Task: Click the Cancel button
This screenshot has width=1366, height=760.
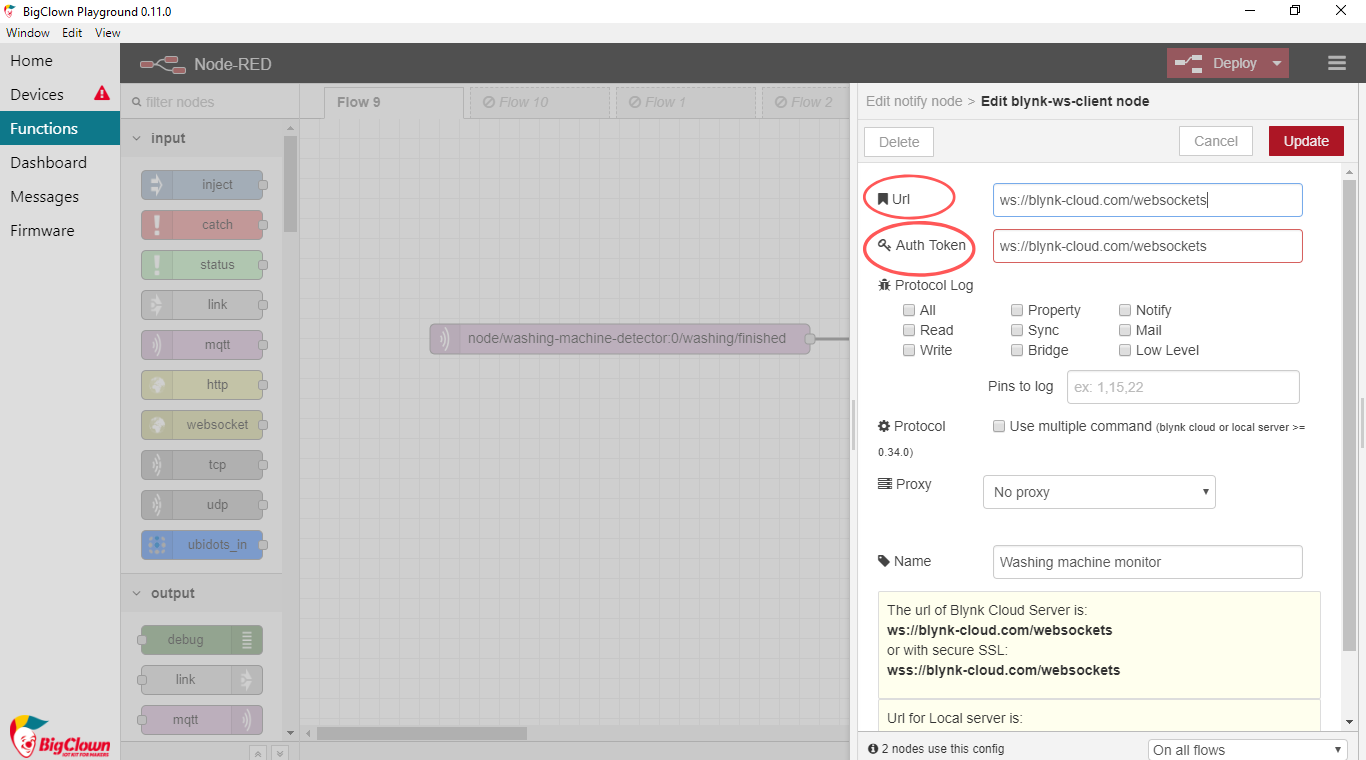Action: pyautogui.click(x=1216, y=141)
